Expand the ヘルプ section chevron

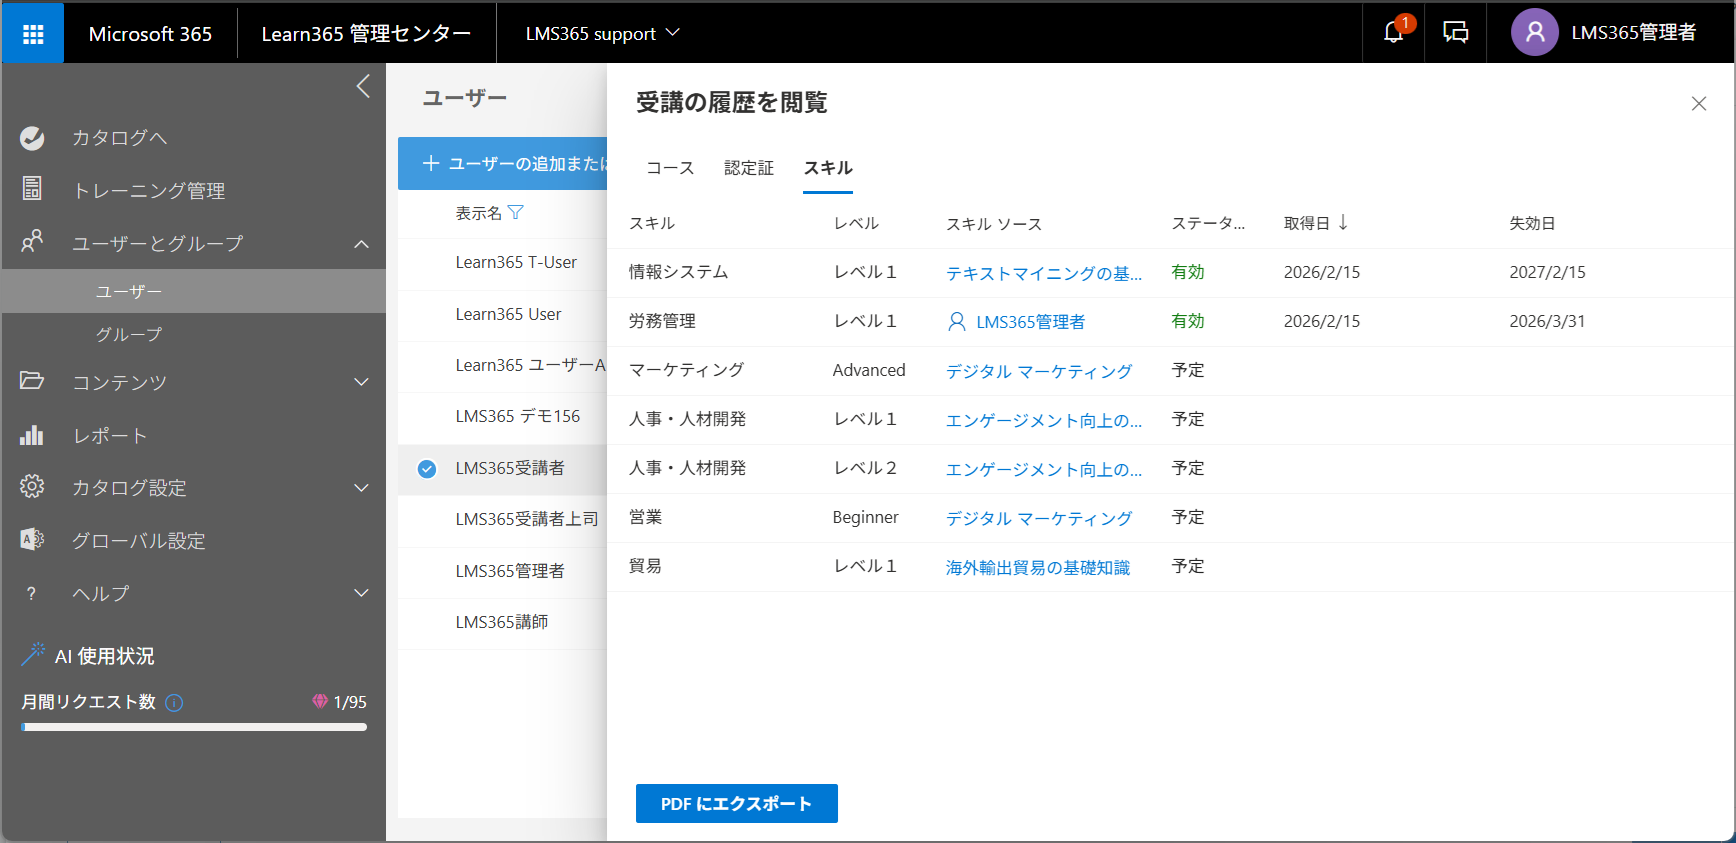click(x=361, y=593)
